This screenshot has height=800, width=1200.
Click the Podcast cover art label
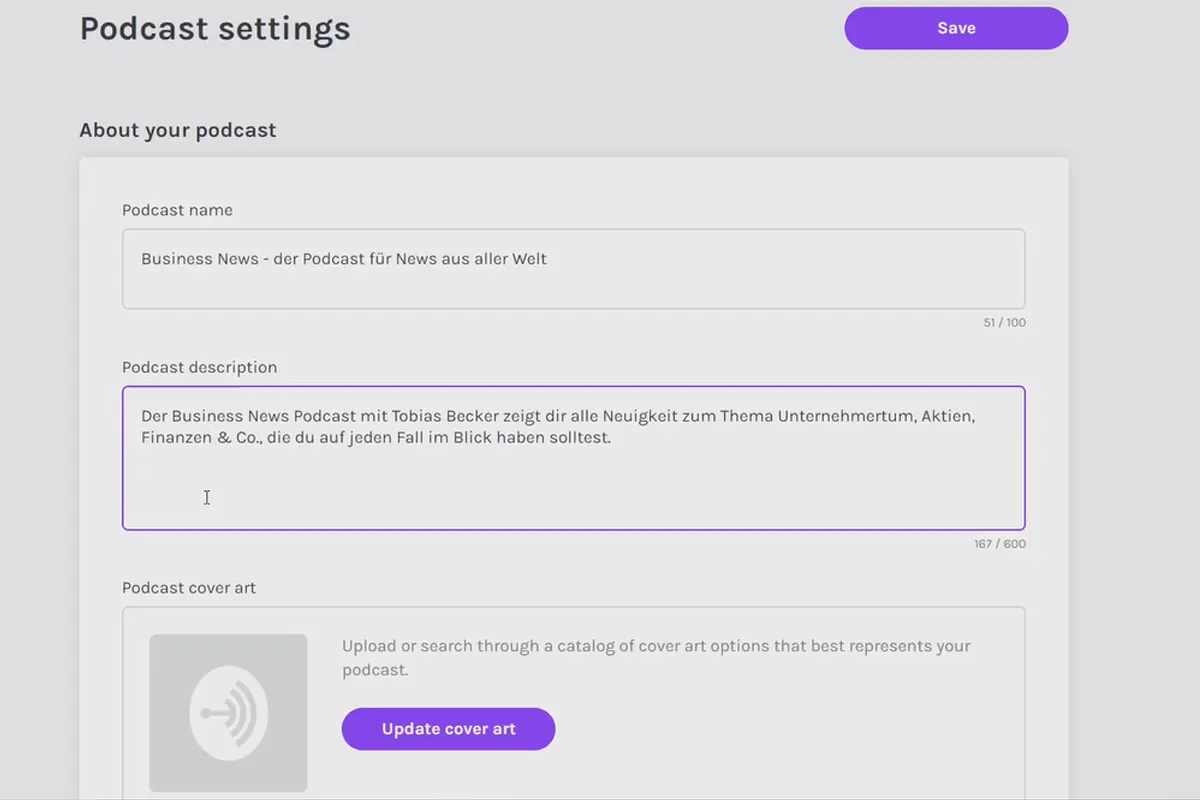[189, 588]
